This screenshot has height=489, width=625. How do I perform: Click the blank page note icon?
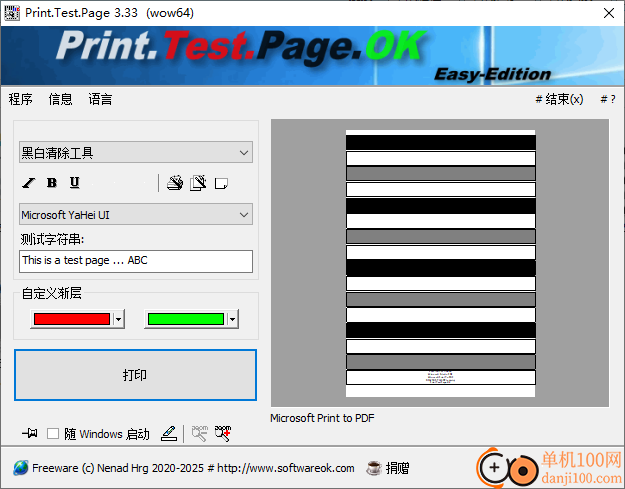(221, 183)
